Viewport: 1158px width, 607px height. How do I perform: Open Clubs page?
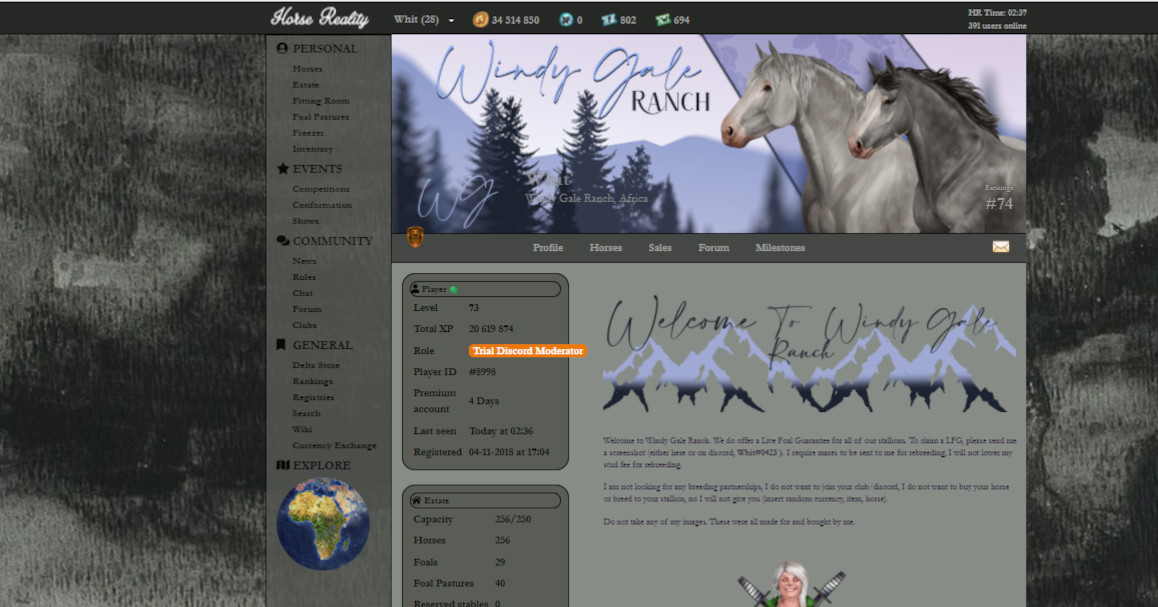pos(304,325)
